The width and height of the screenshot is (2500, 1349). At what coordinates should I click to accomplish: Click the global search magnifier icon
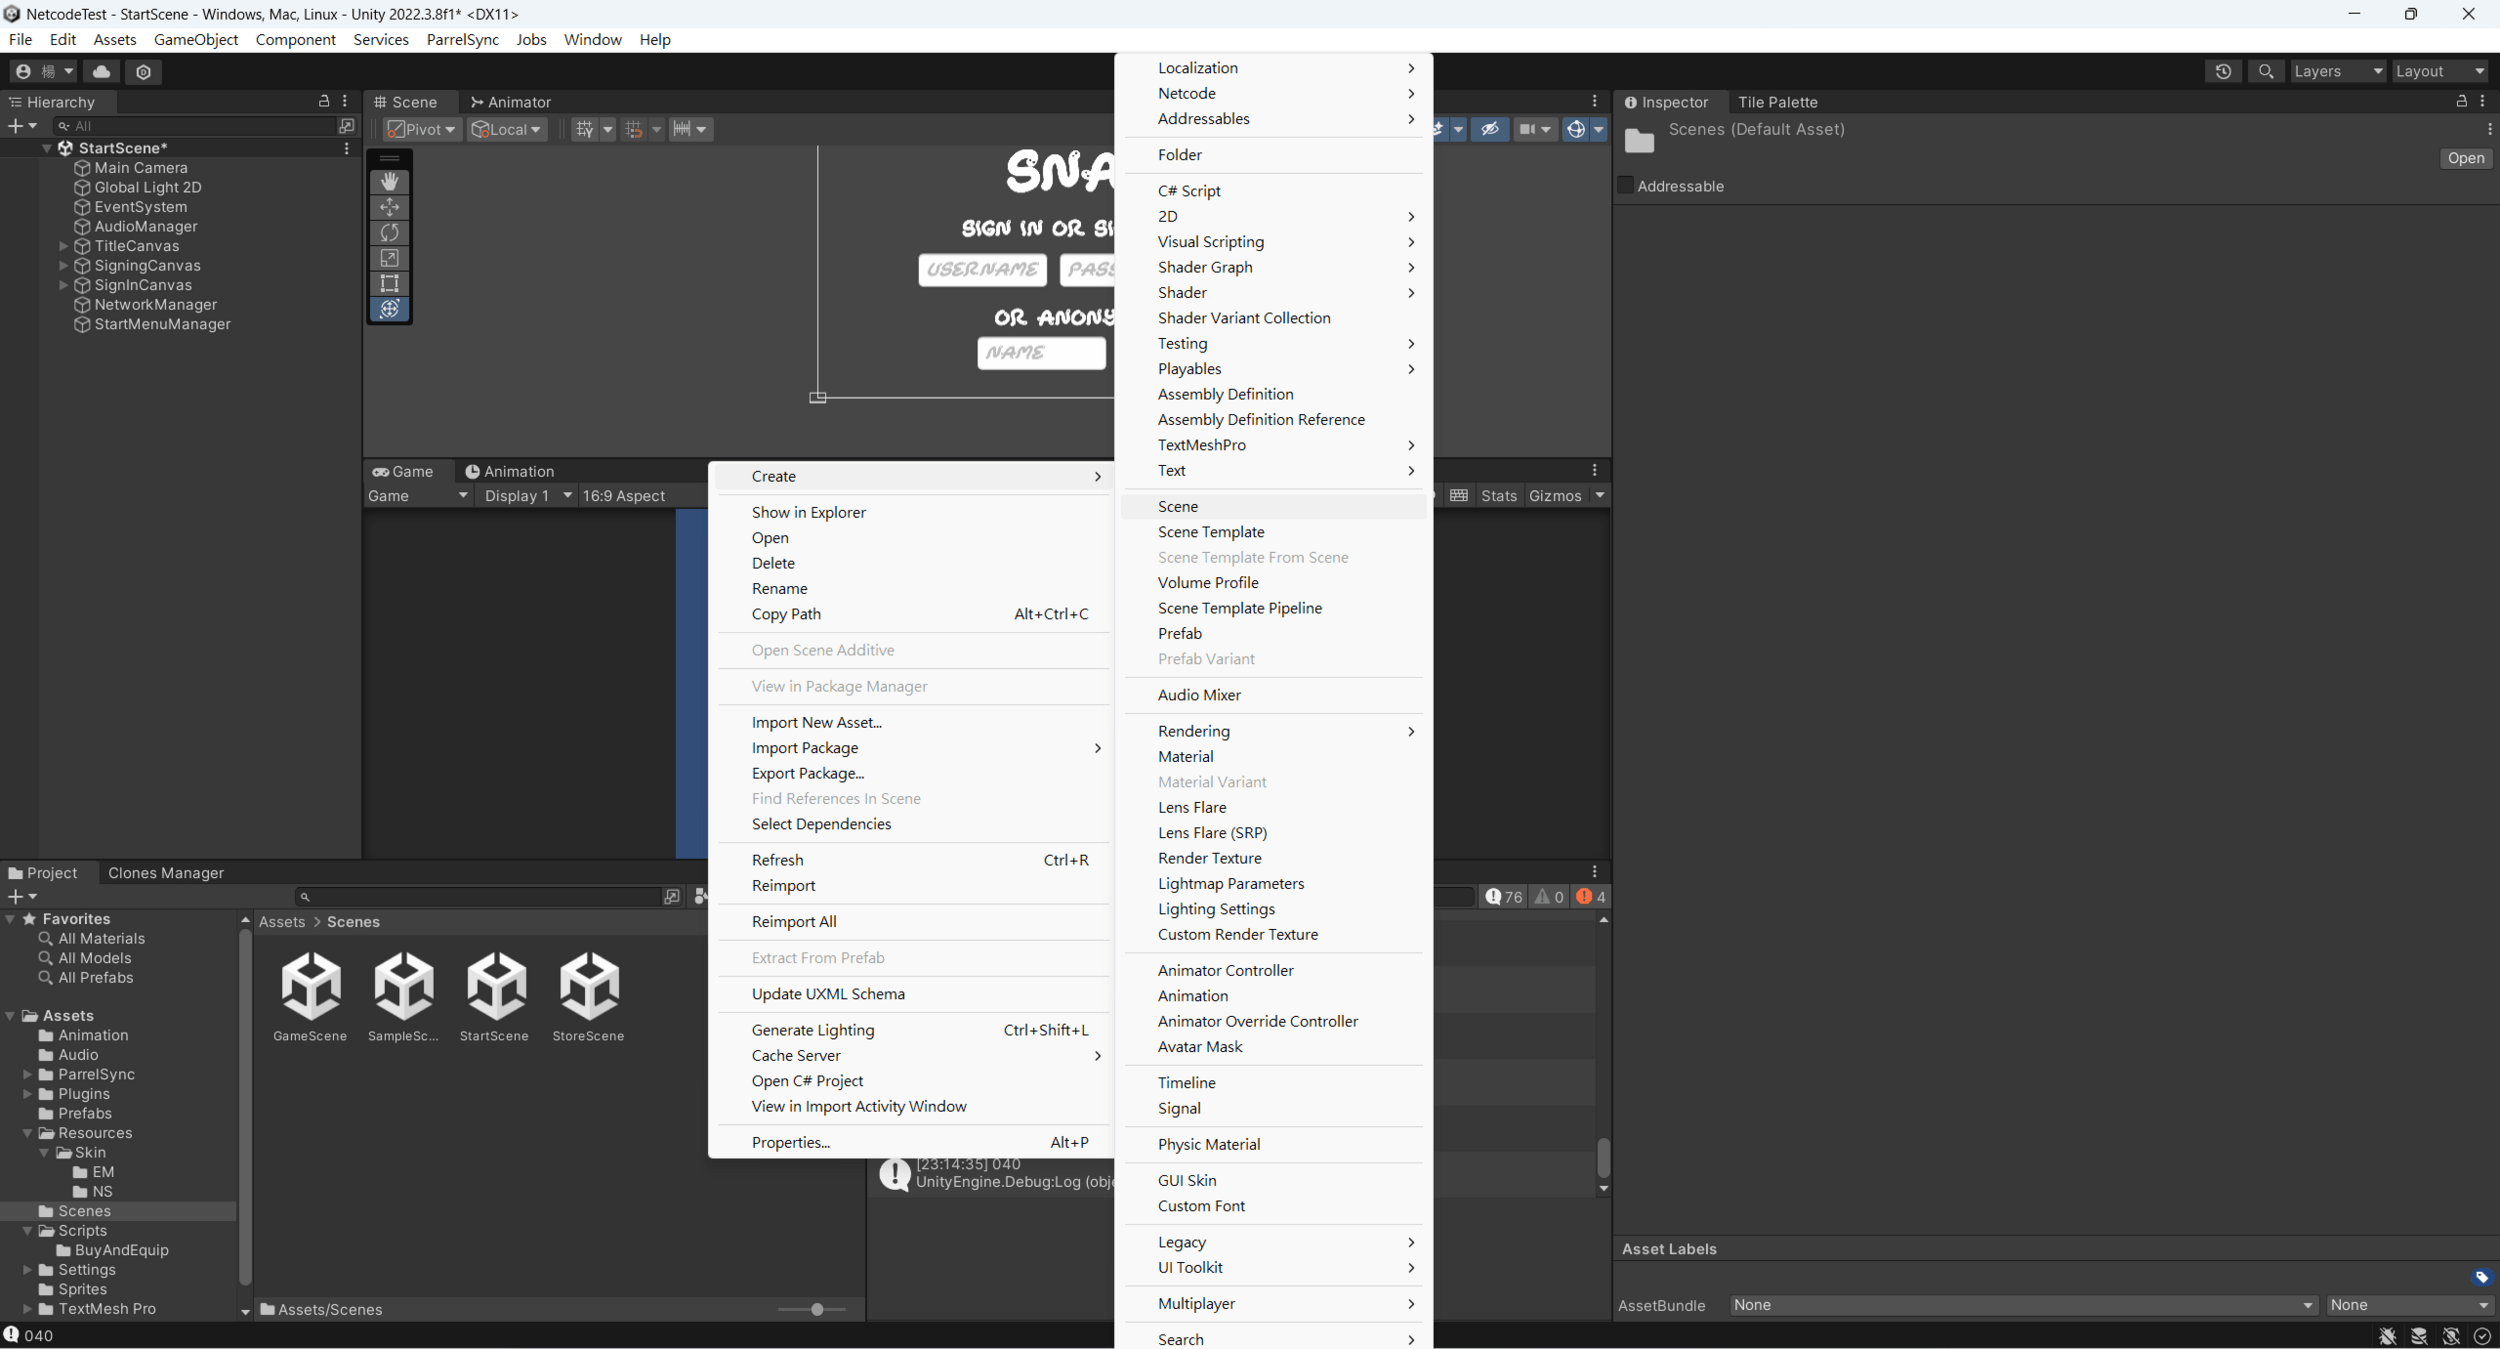2265,71
